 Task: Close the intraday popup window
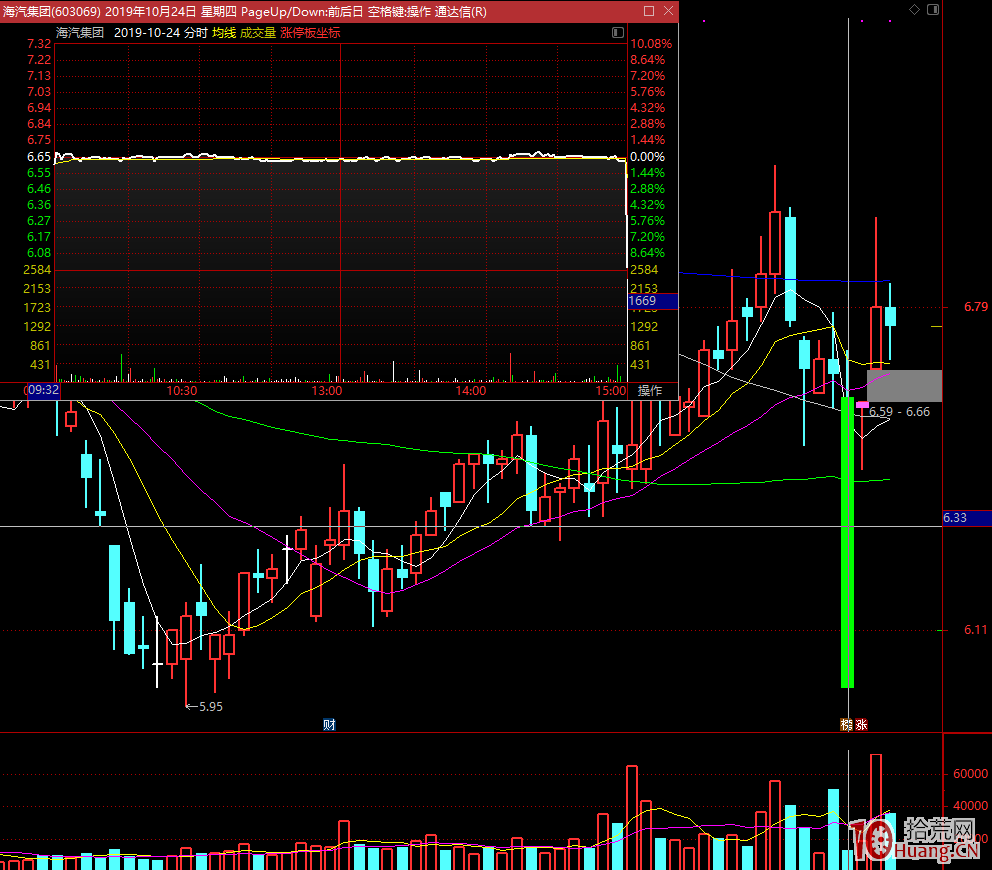pyautogui.click(x=667, y=11)
